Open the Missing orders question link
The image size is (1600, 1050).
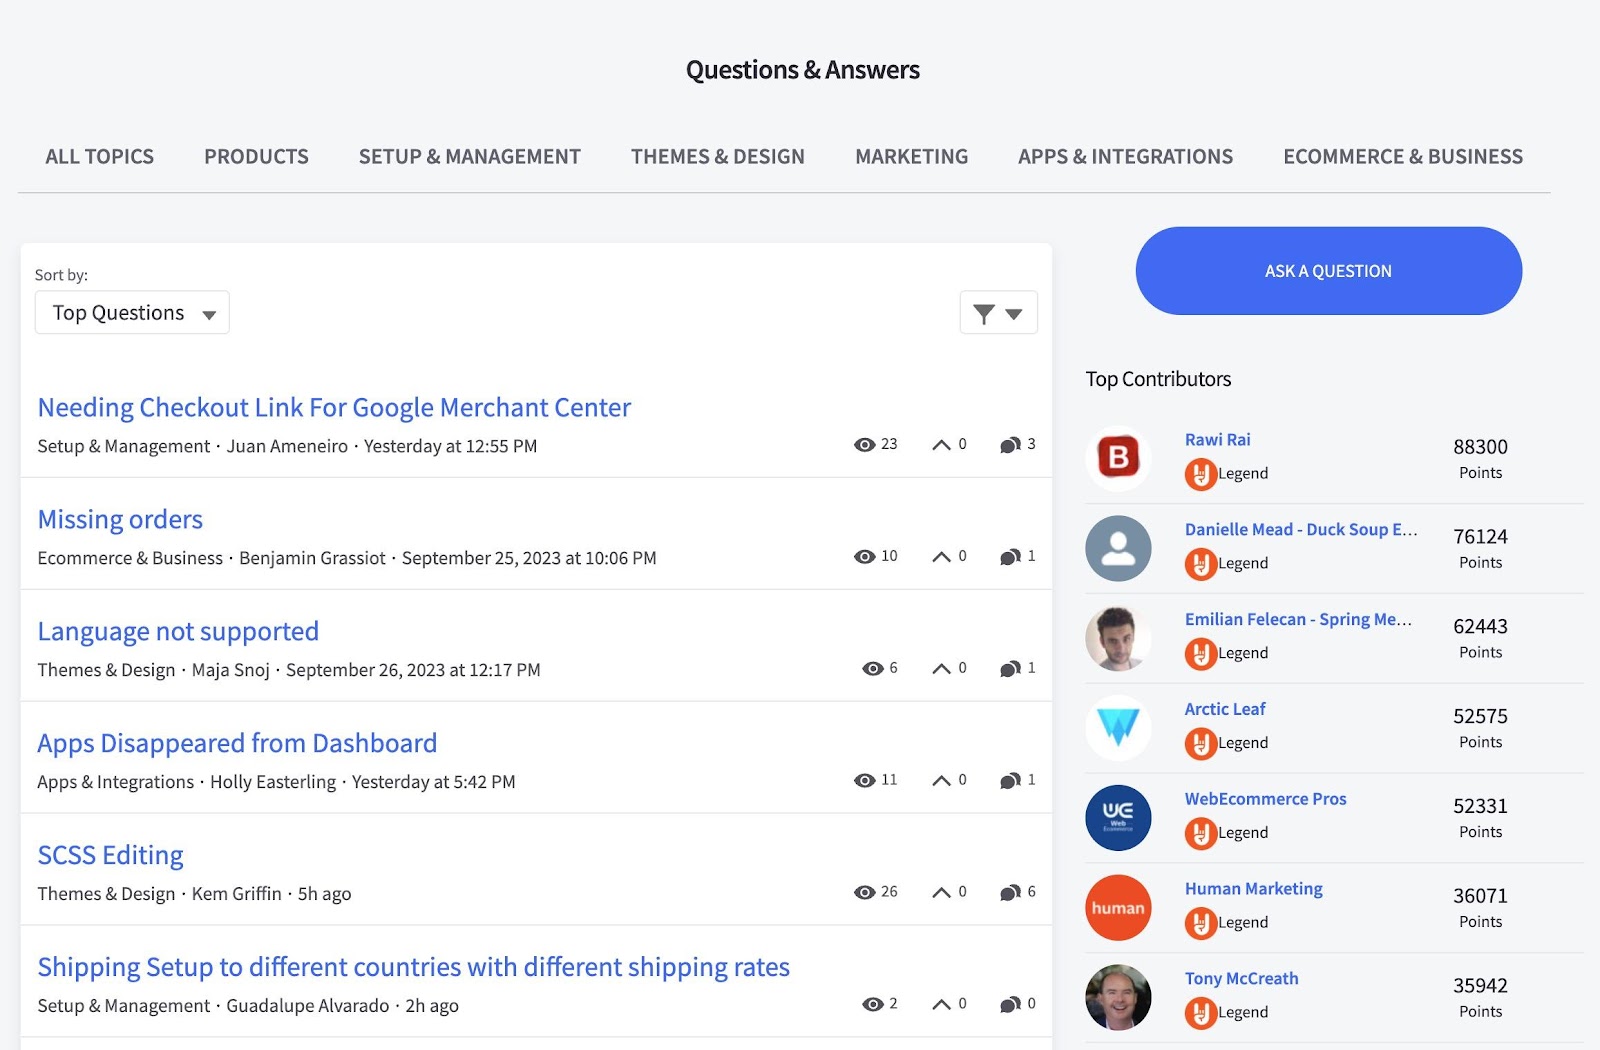[x=119, y=519]
